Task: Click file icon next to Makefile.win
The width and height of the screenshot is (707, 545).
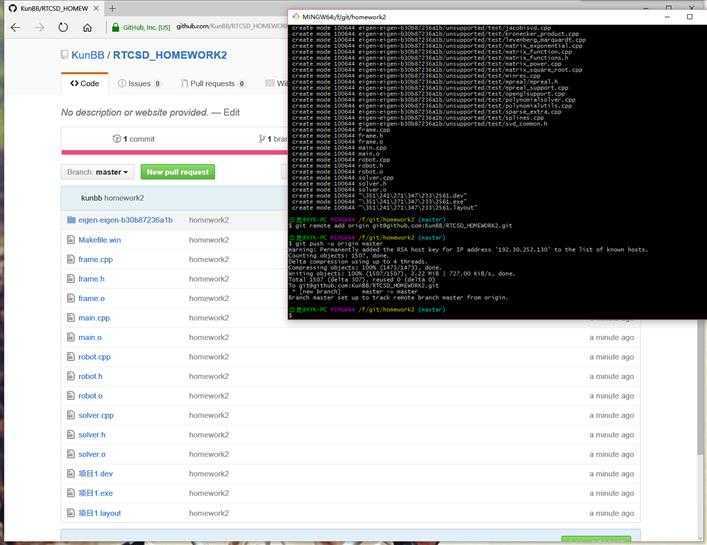Action: [71, 240]
